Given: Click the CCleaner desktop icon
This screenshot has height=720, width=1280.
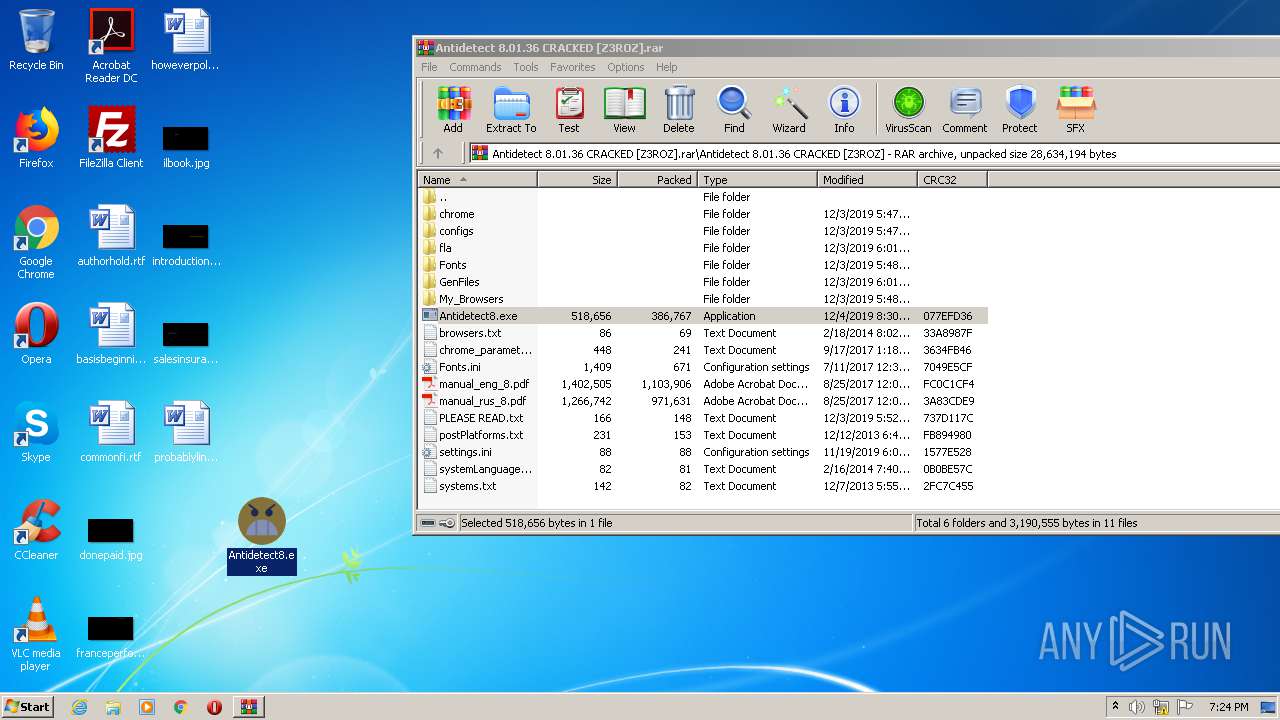Looking at the screenshot, I should click(x=36, y=530).
